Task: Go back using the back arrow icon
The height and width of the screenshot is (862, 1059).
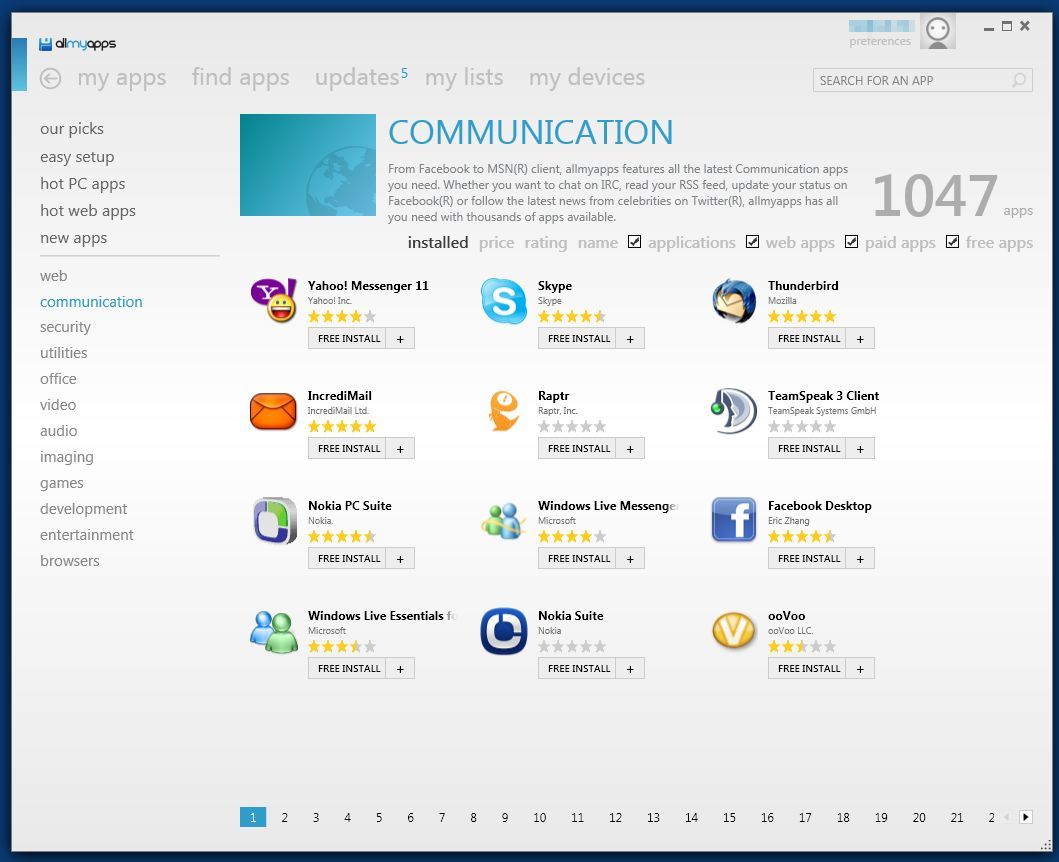Action: pyautogui.click(x=50, y=78)
